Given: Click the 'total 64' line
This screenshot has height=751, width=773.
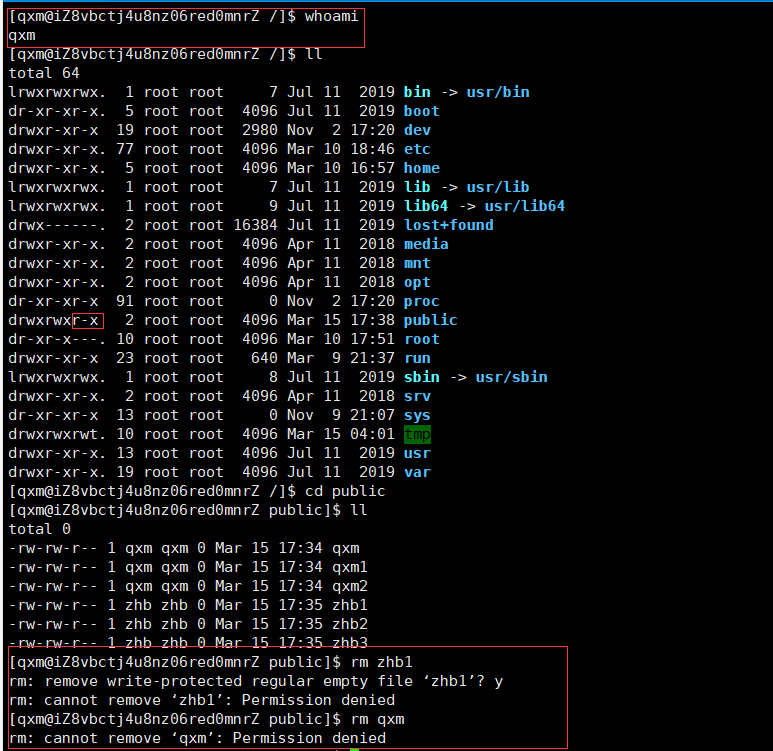Looking at the screenshot, I should click(44, 73).
